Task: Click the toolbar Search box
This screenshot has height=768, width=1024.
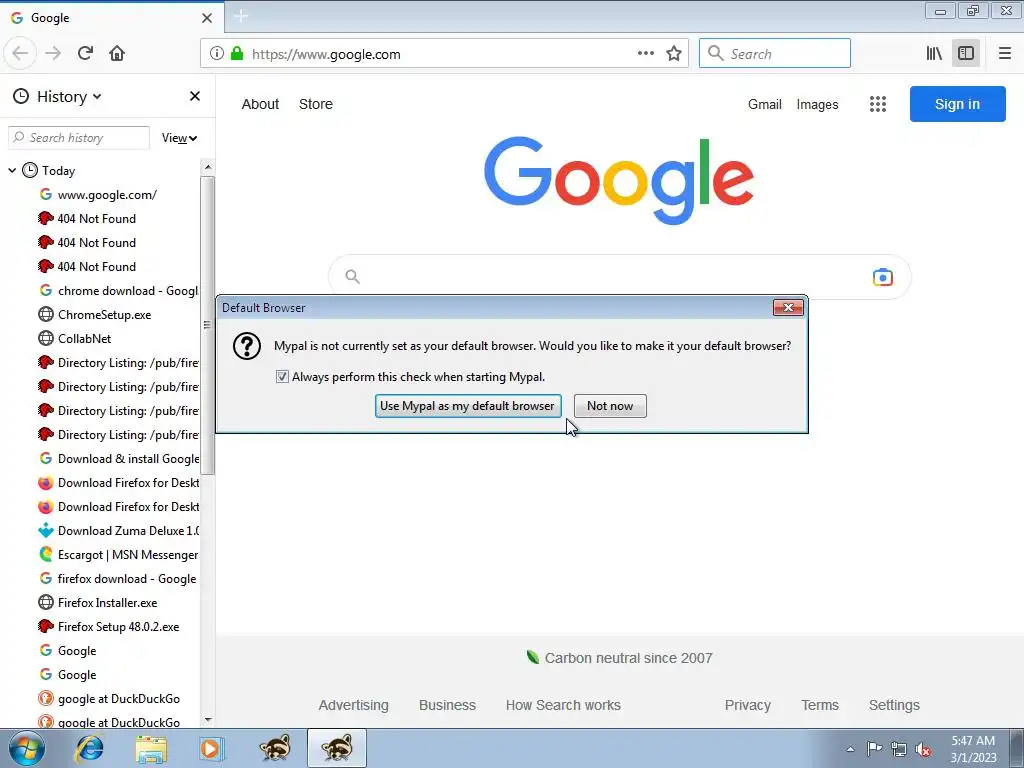Action: pyautogui.click(x=775, y=54)
